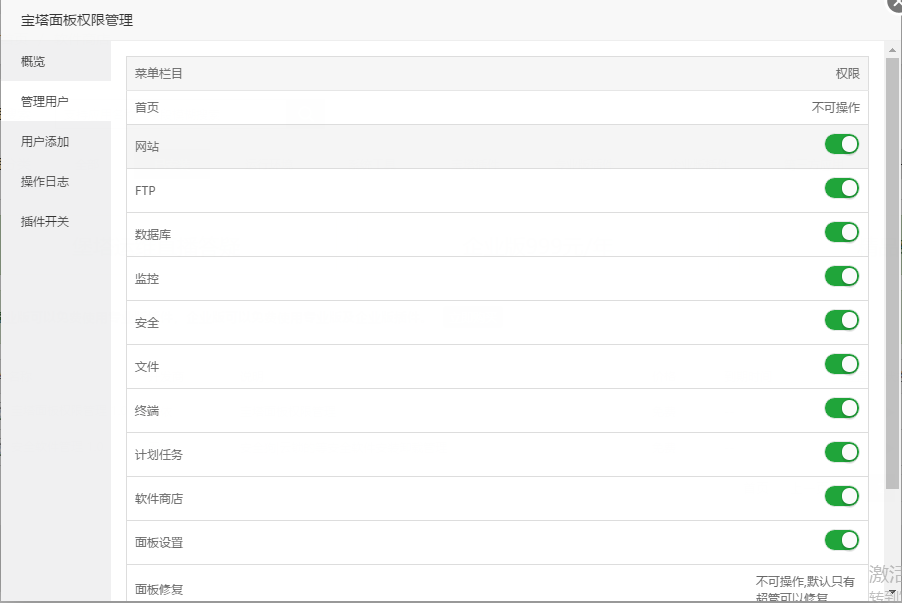Close the permission management dialog
902x603 pixels.
(x=895, y=4)
